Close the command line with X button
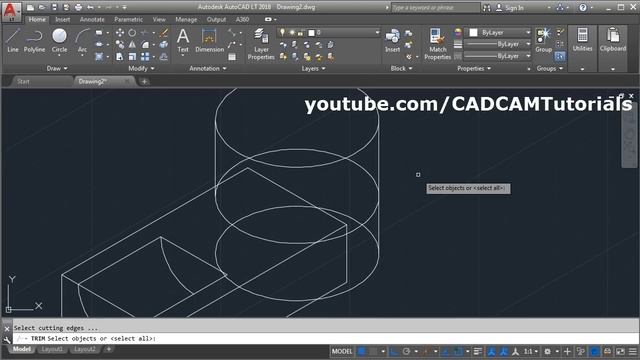This screenshot has height=360, width=640. 7,329
